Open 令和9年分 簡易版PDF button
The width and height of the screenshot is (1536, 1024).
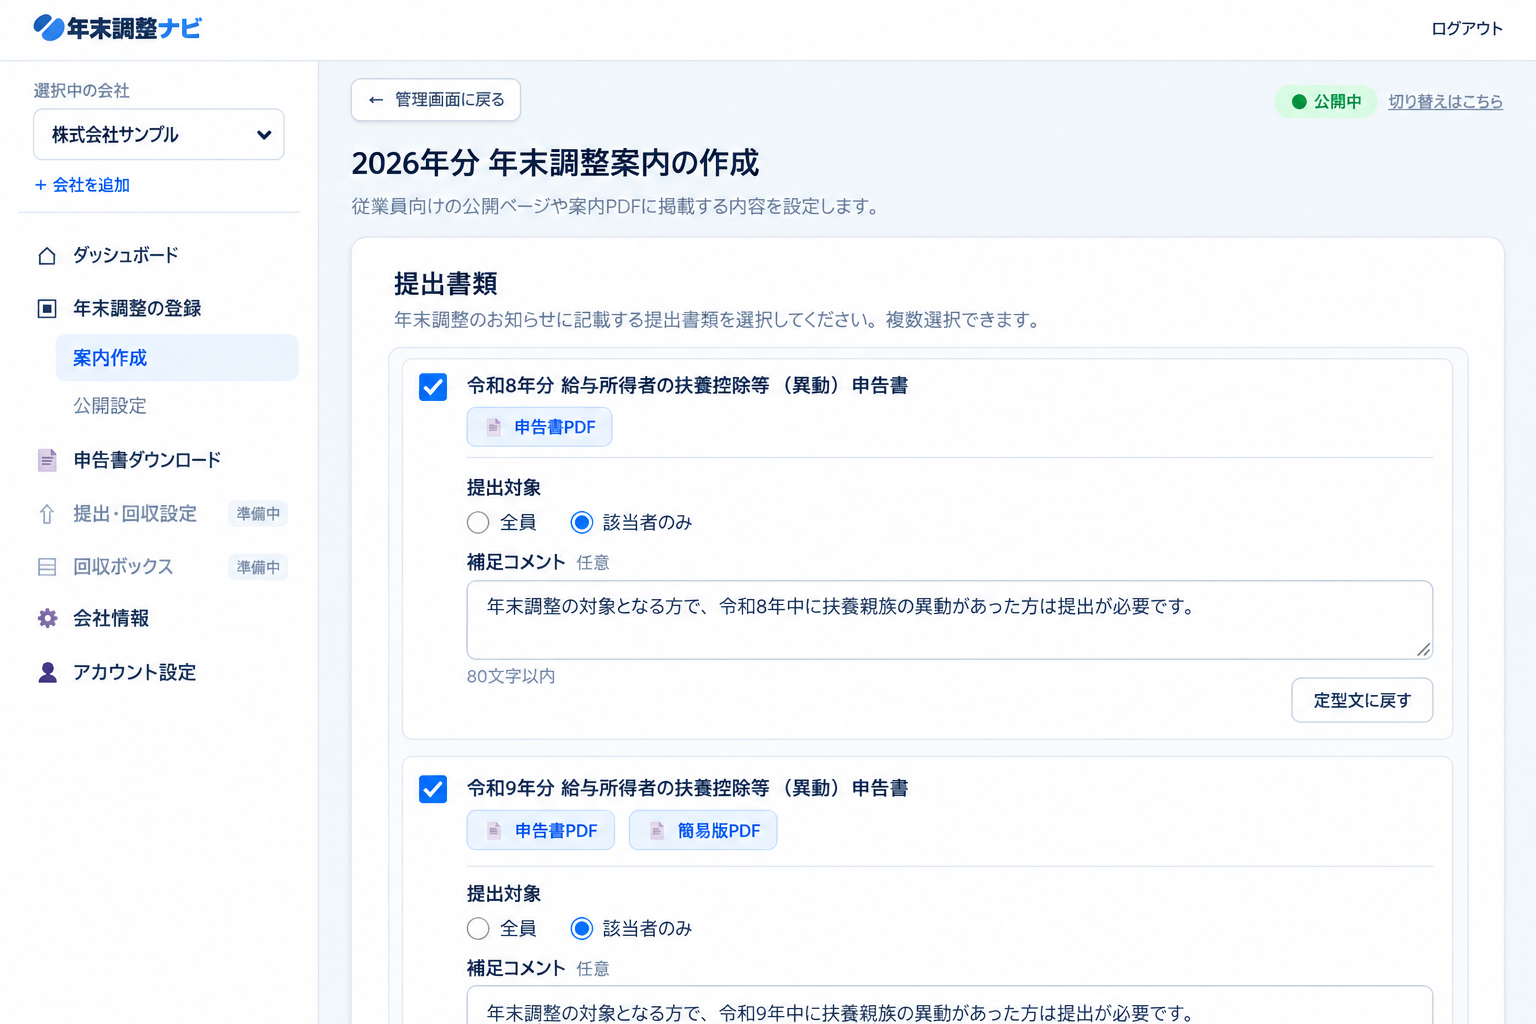[x=703, y=831]
